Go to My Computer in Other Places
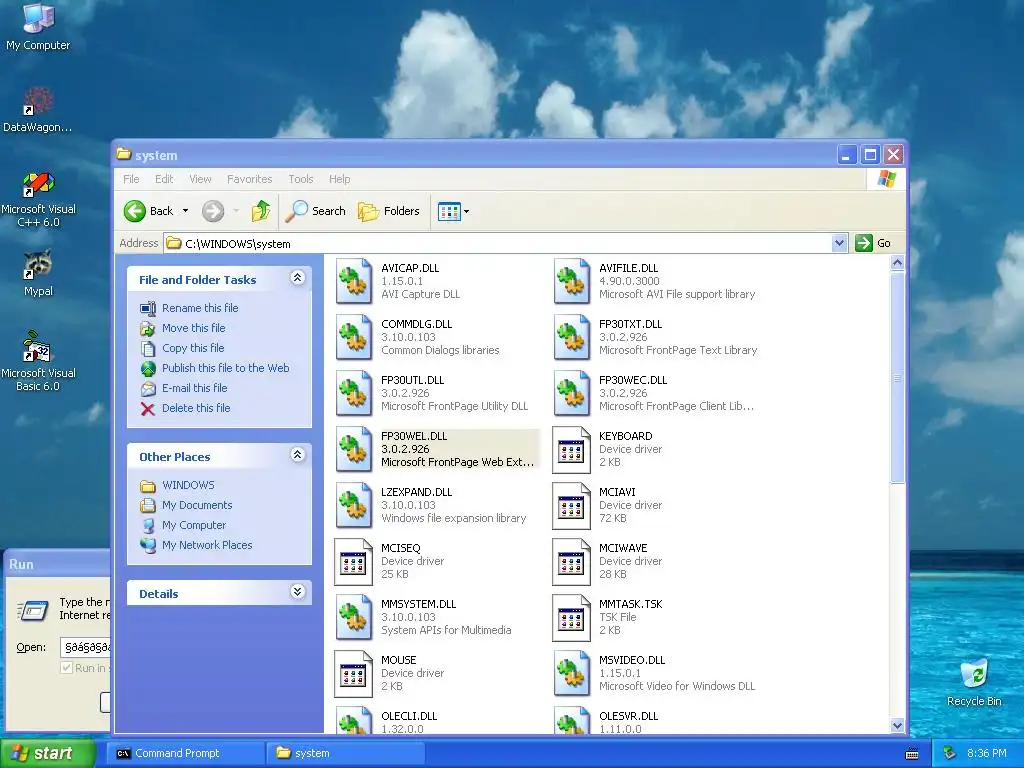The width and height of the screenshot is (1024, 768). [194, 525]
